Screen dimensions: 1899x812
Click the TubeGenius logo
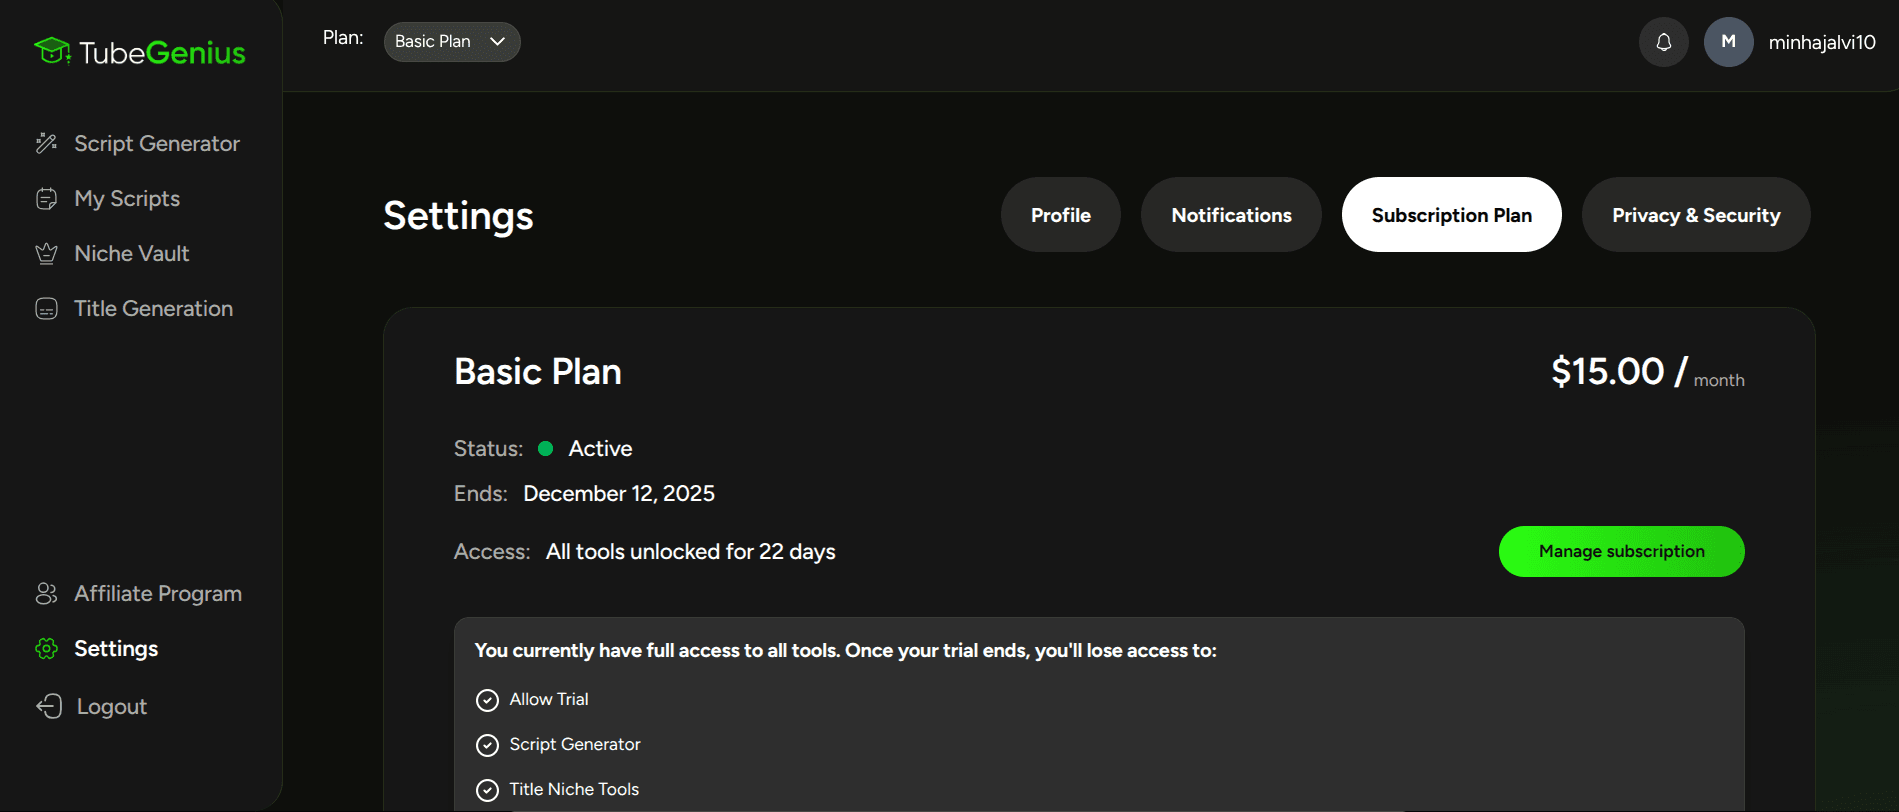click(x=140, y=52)
